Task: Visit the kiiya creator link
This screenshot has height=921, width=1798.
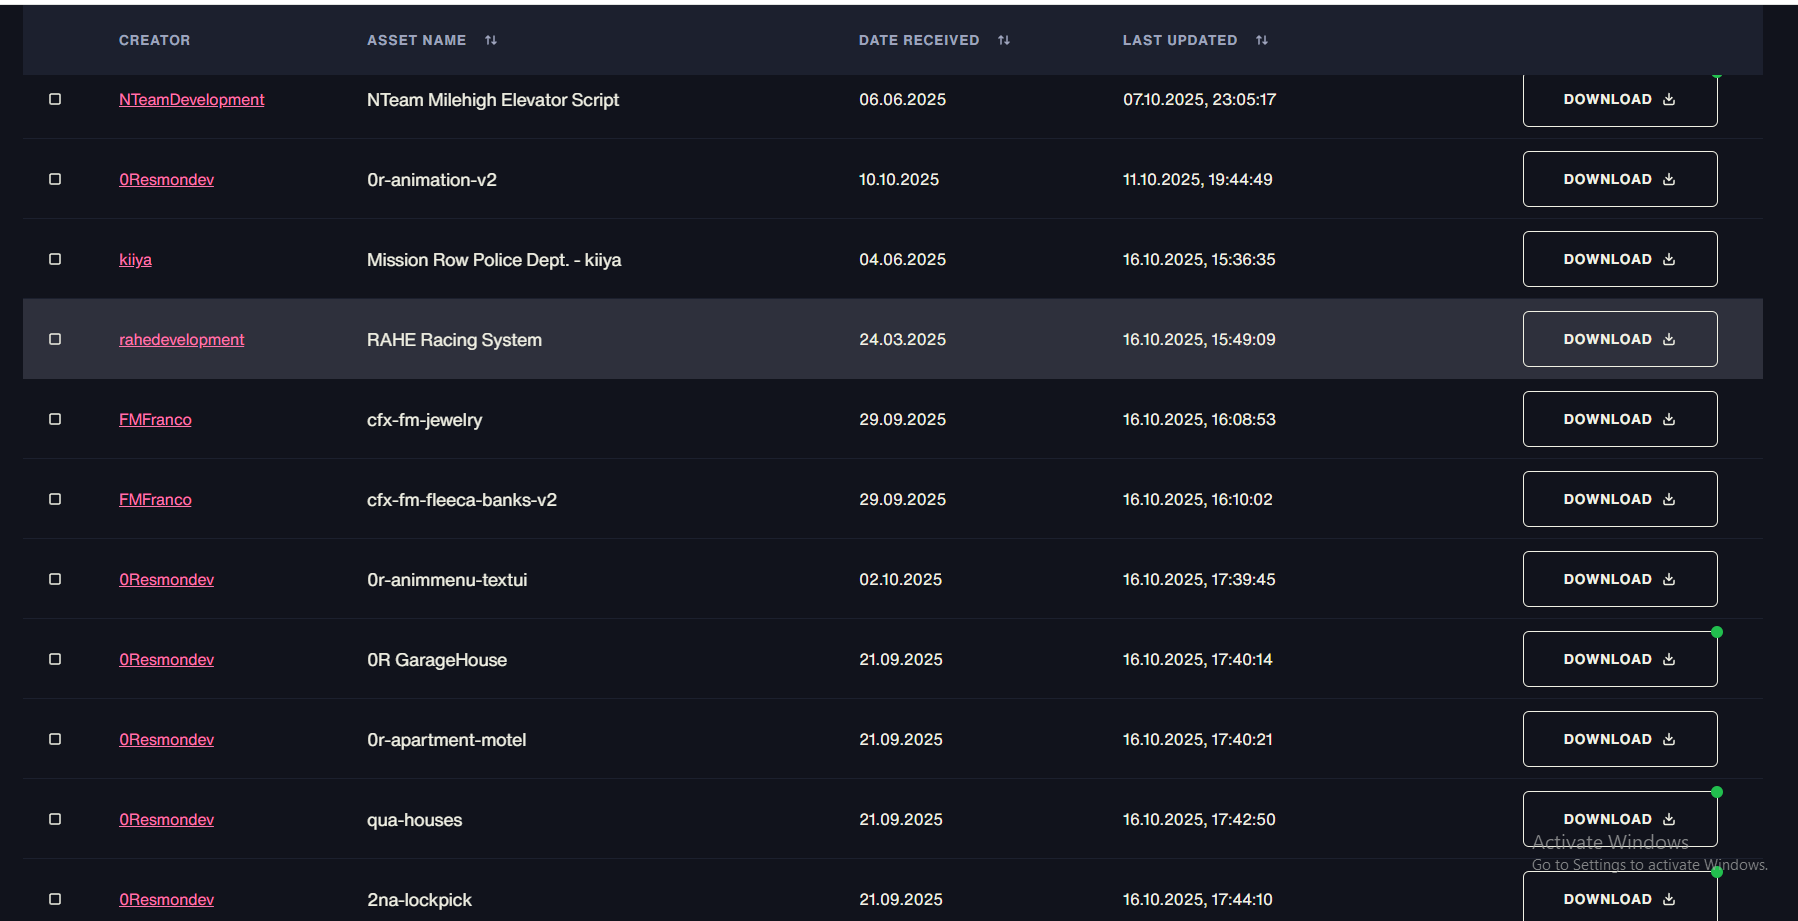Action: tap(135, 259)
